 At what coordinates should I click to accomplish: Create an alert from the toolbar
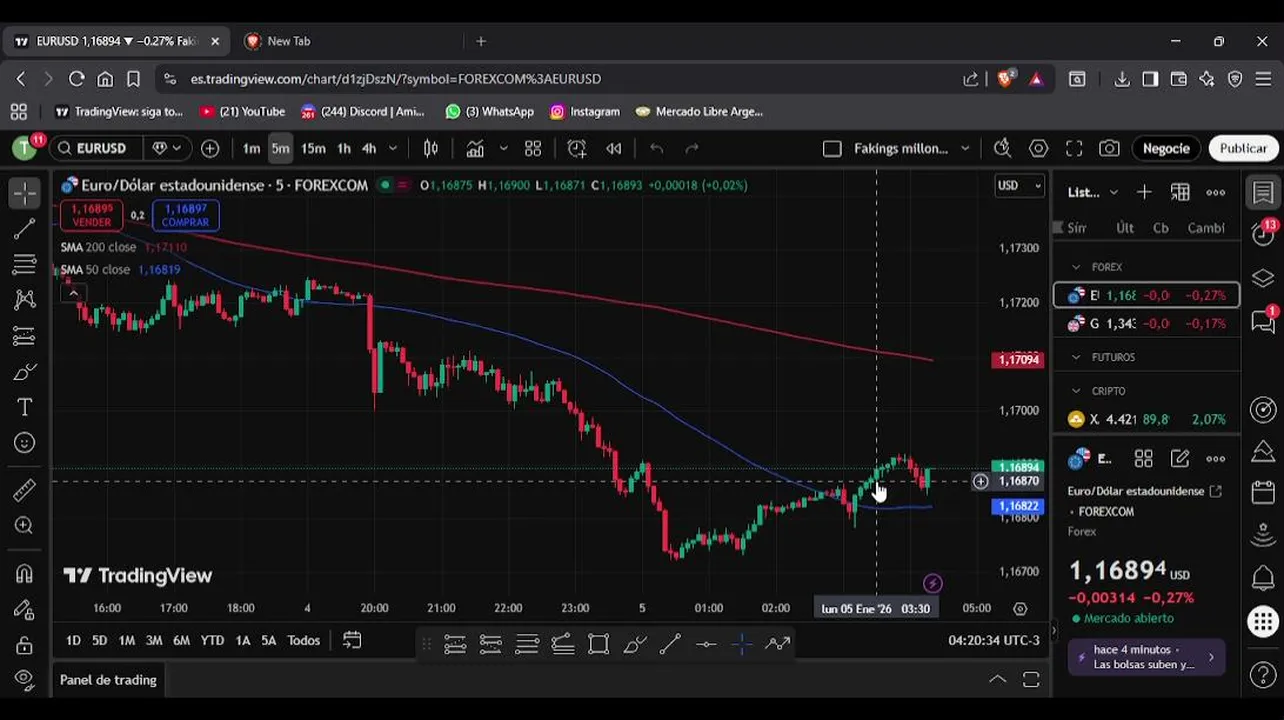tap(577, 148)
